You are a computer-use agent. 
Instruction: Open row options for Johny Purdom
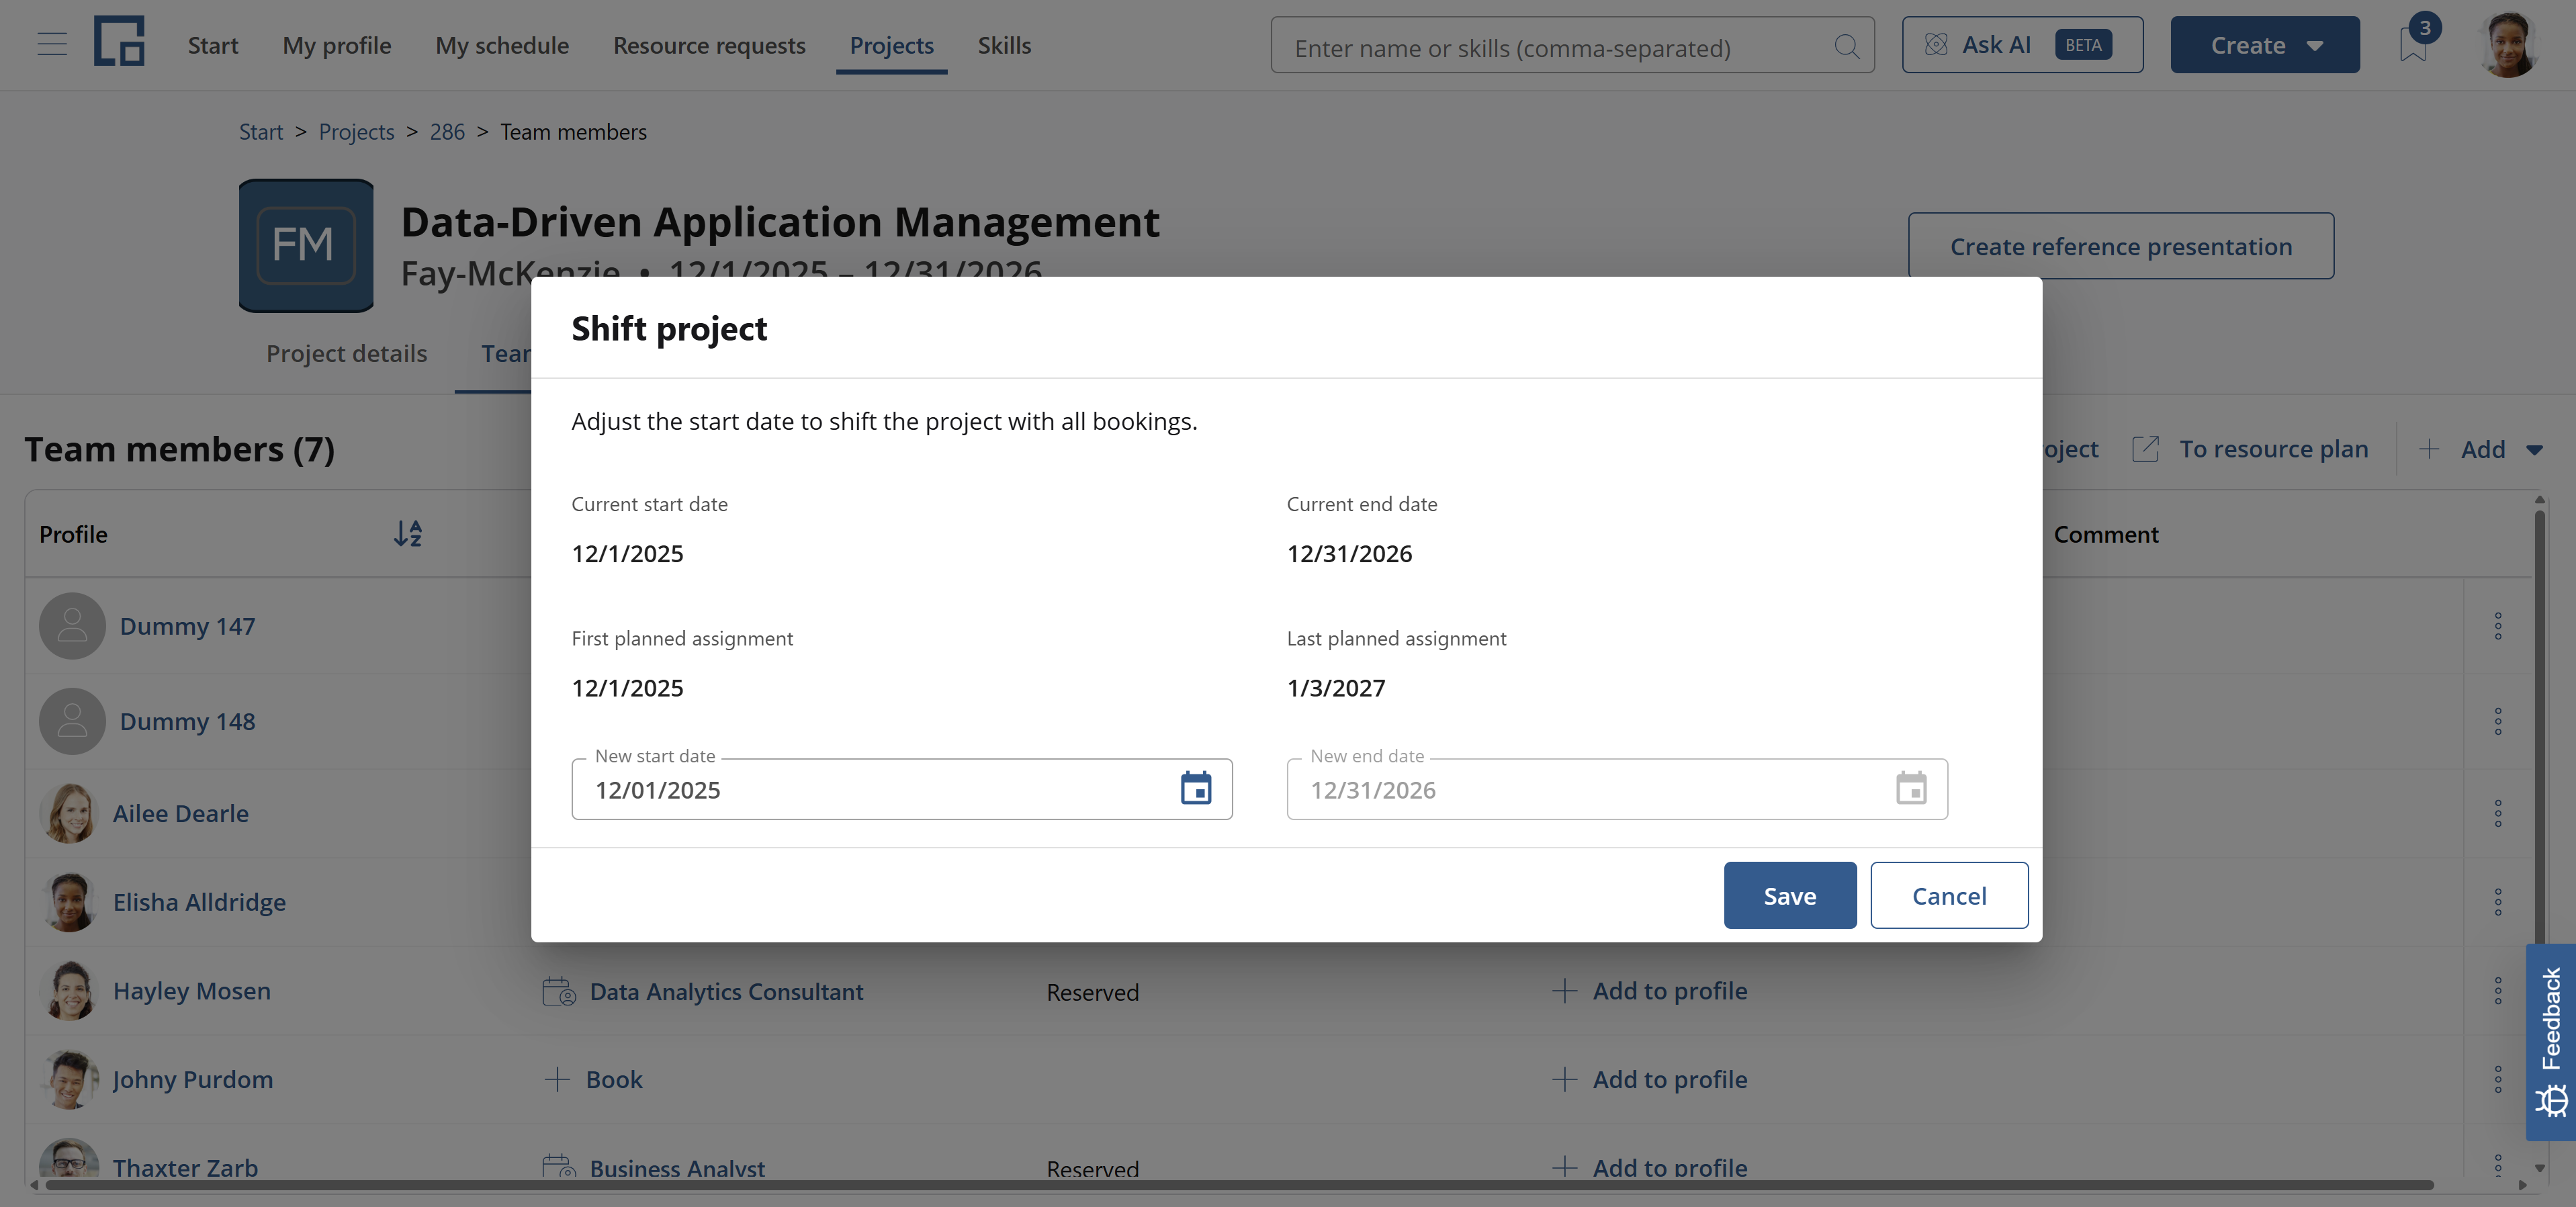click(2497, 1079)
